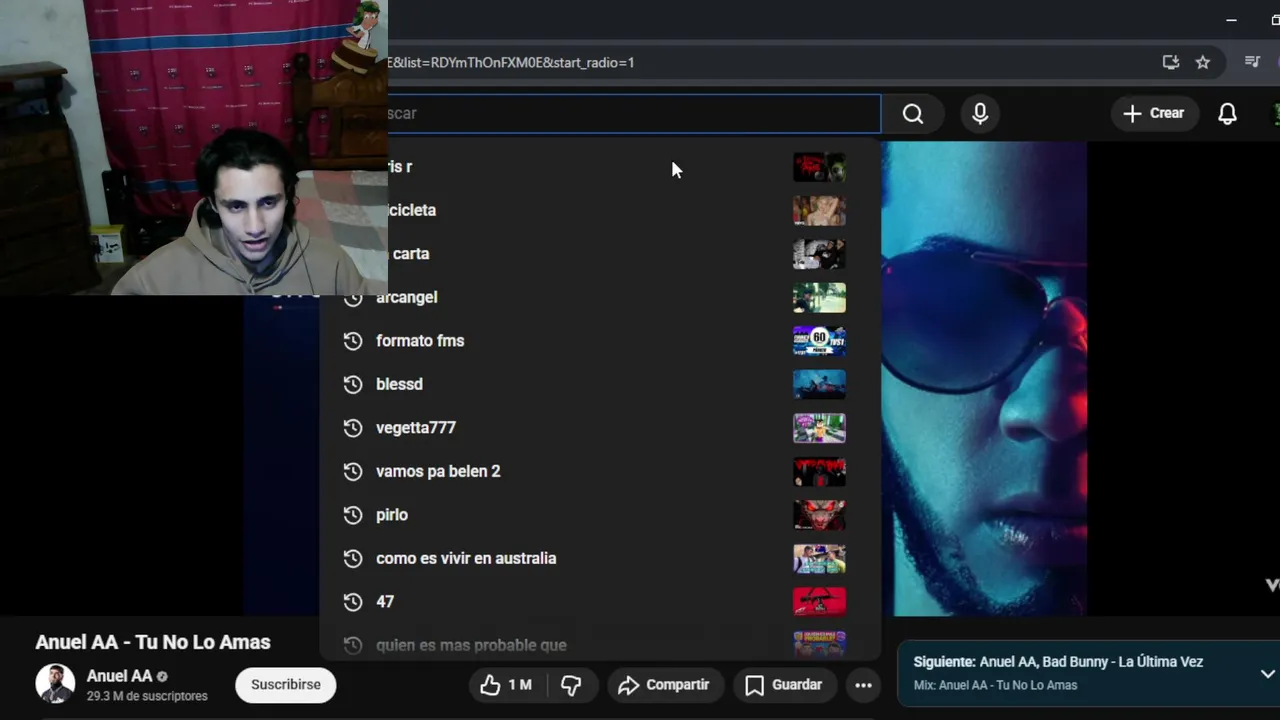Subscribe with the Suscribirse button
Viewport: 1280px width, 720px height.
click(286, 685)
